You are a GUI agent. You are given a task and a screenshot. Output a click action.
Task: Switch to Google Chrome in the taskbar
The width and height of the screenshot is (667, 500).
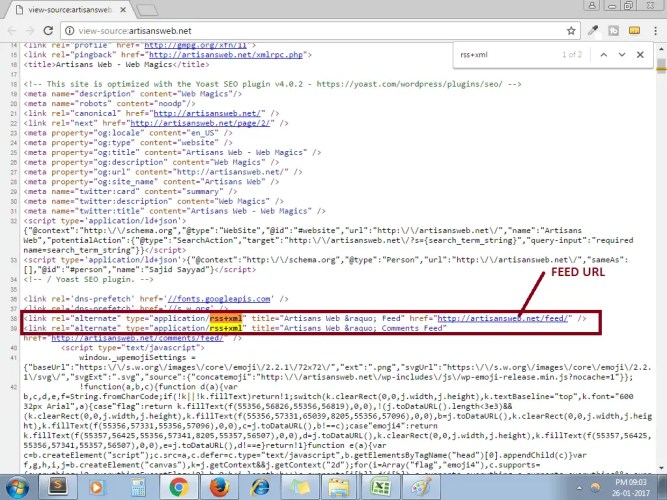click(179, 487)
